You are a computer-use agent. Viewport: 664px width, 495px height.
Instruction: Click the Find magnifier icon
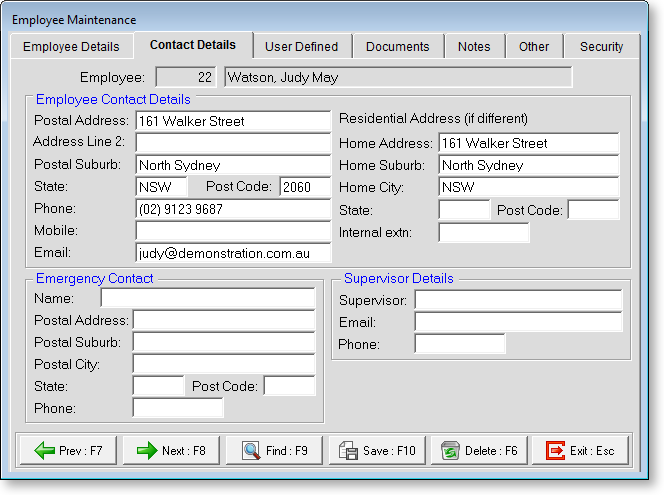point(250,451)
